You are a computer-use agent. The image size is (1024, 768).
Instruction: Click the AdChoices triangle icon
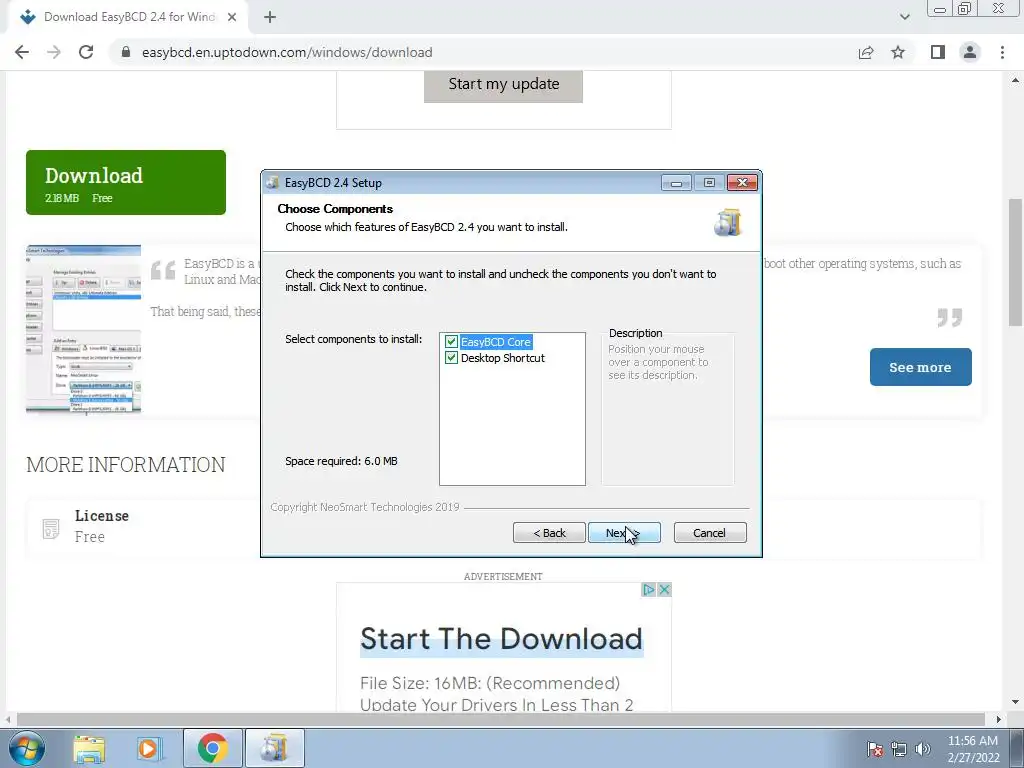pyautogui.click(x=648, y=590)
